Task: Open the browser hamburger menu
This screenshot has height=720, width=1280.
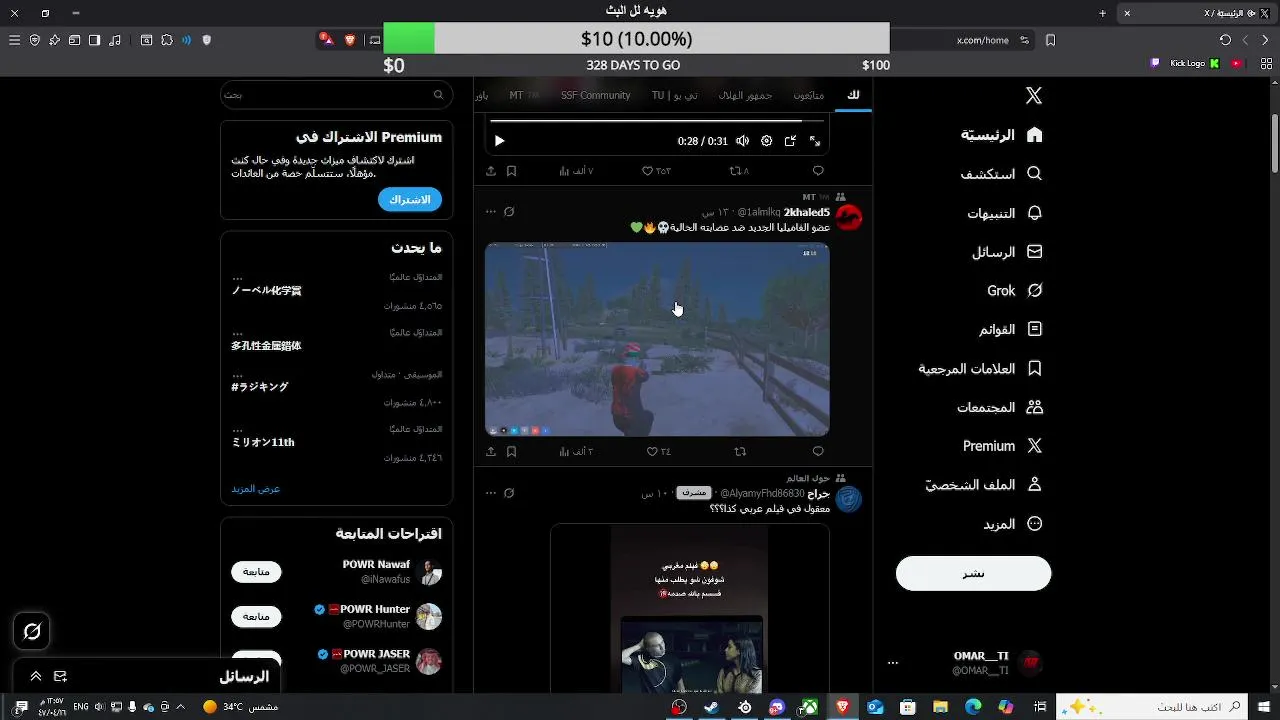Action: [x=14, y=40]
